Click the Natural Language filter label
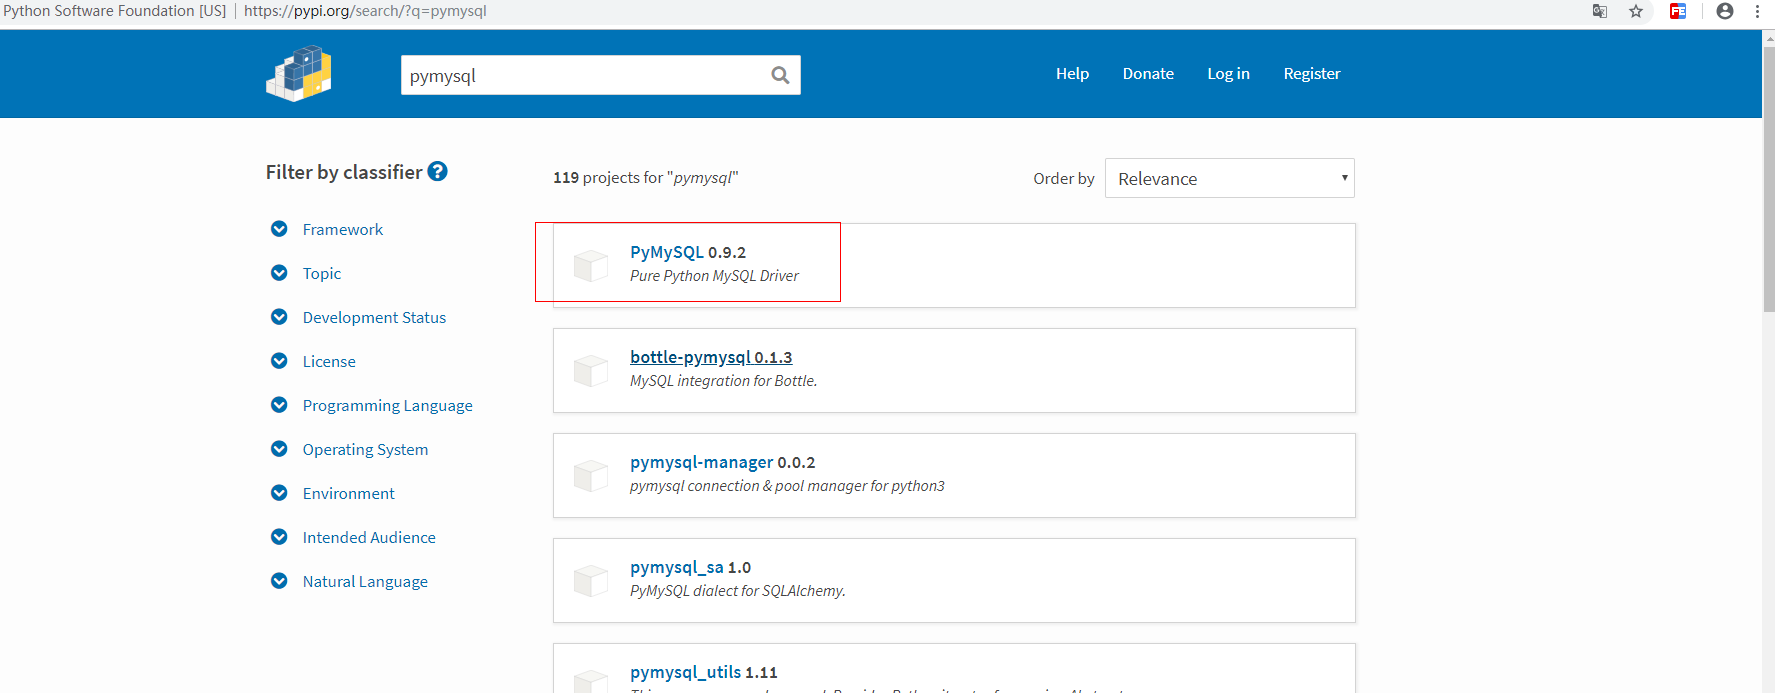 365,581
